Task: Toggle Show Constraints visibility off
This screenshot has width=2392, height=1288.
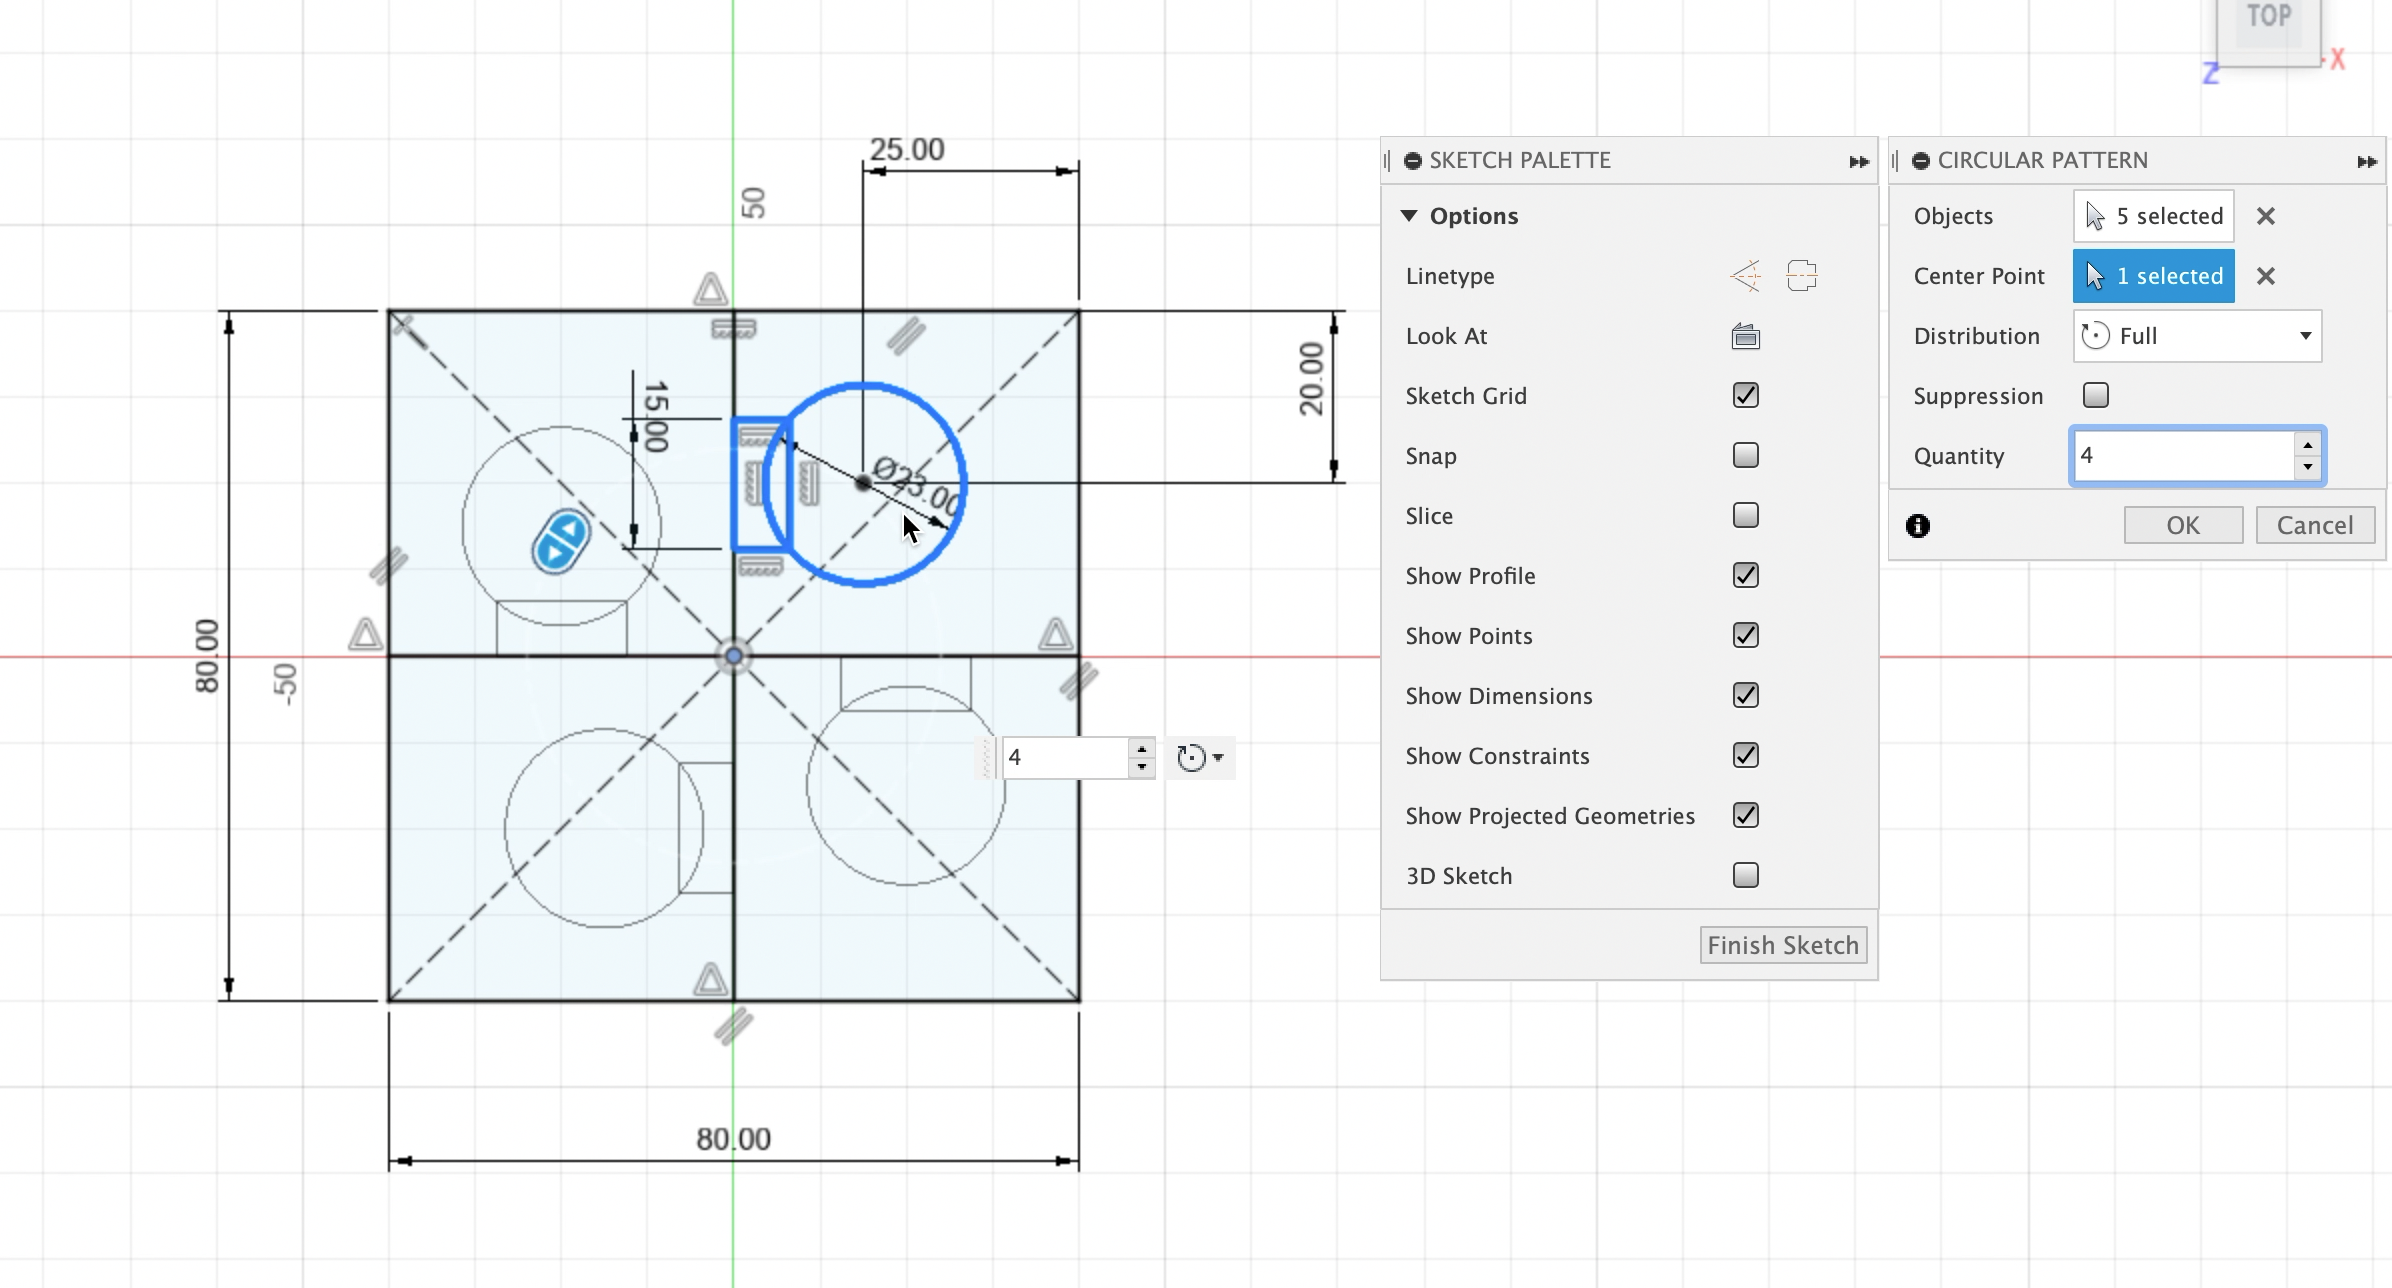Action: click(1745, 755)
